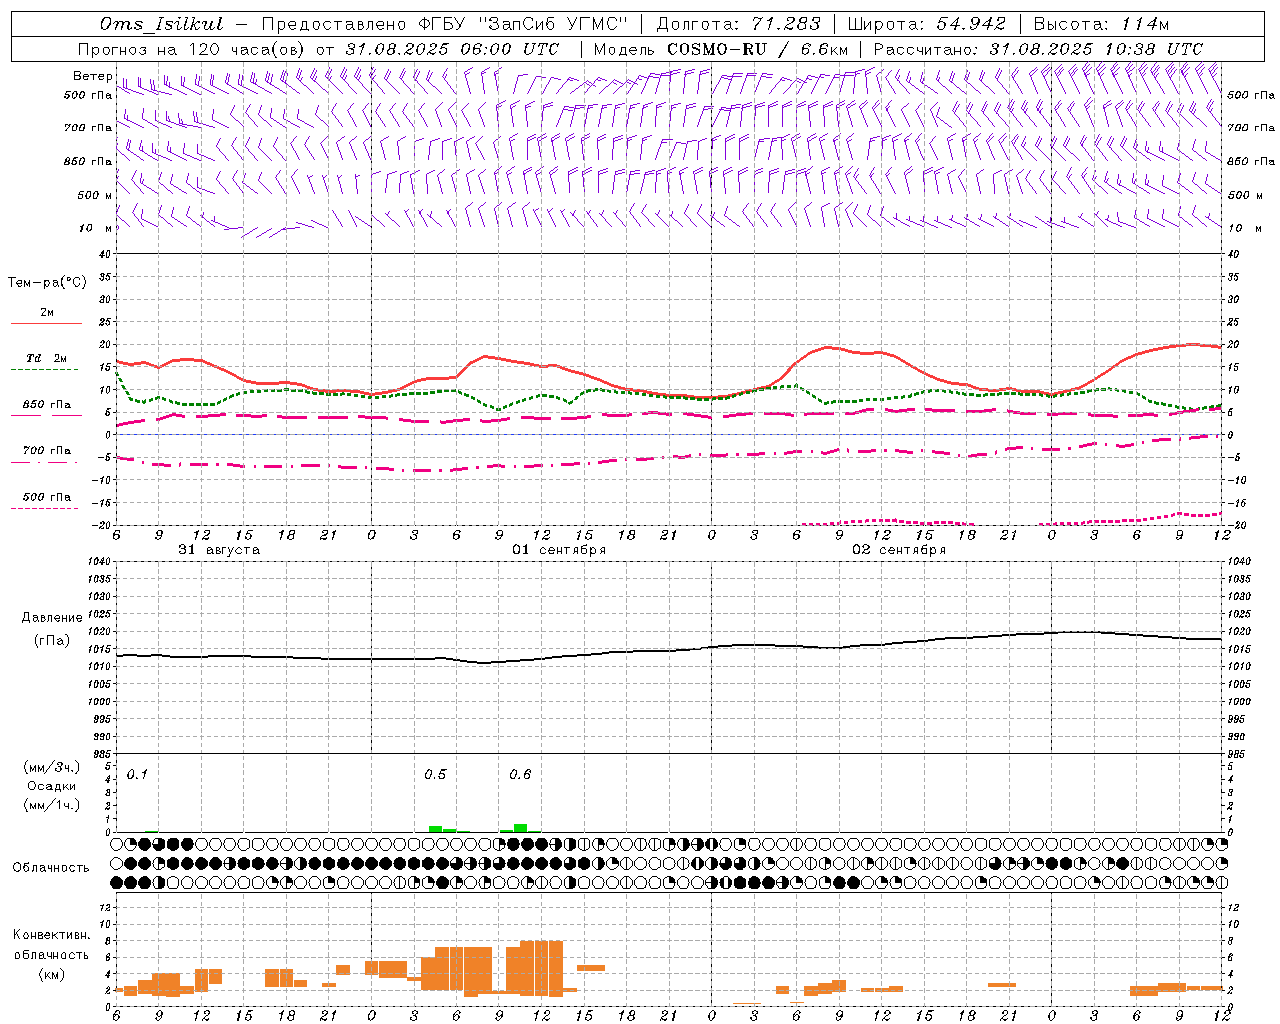Viewport: 1280px width, 1024px height.
Task: Select the elevation text Высота: 114м
Action: pyautogui.click(x=1101, y=24)
